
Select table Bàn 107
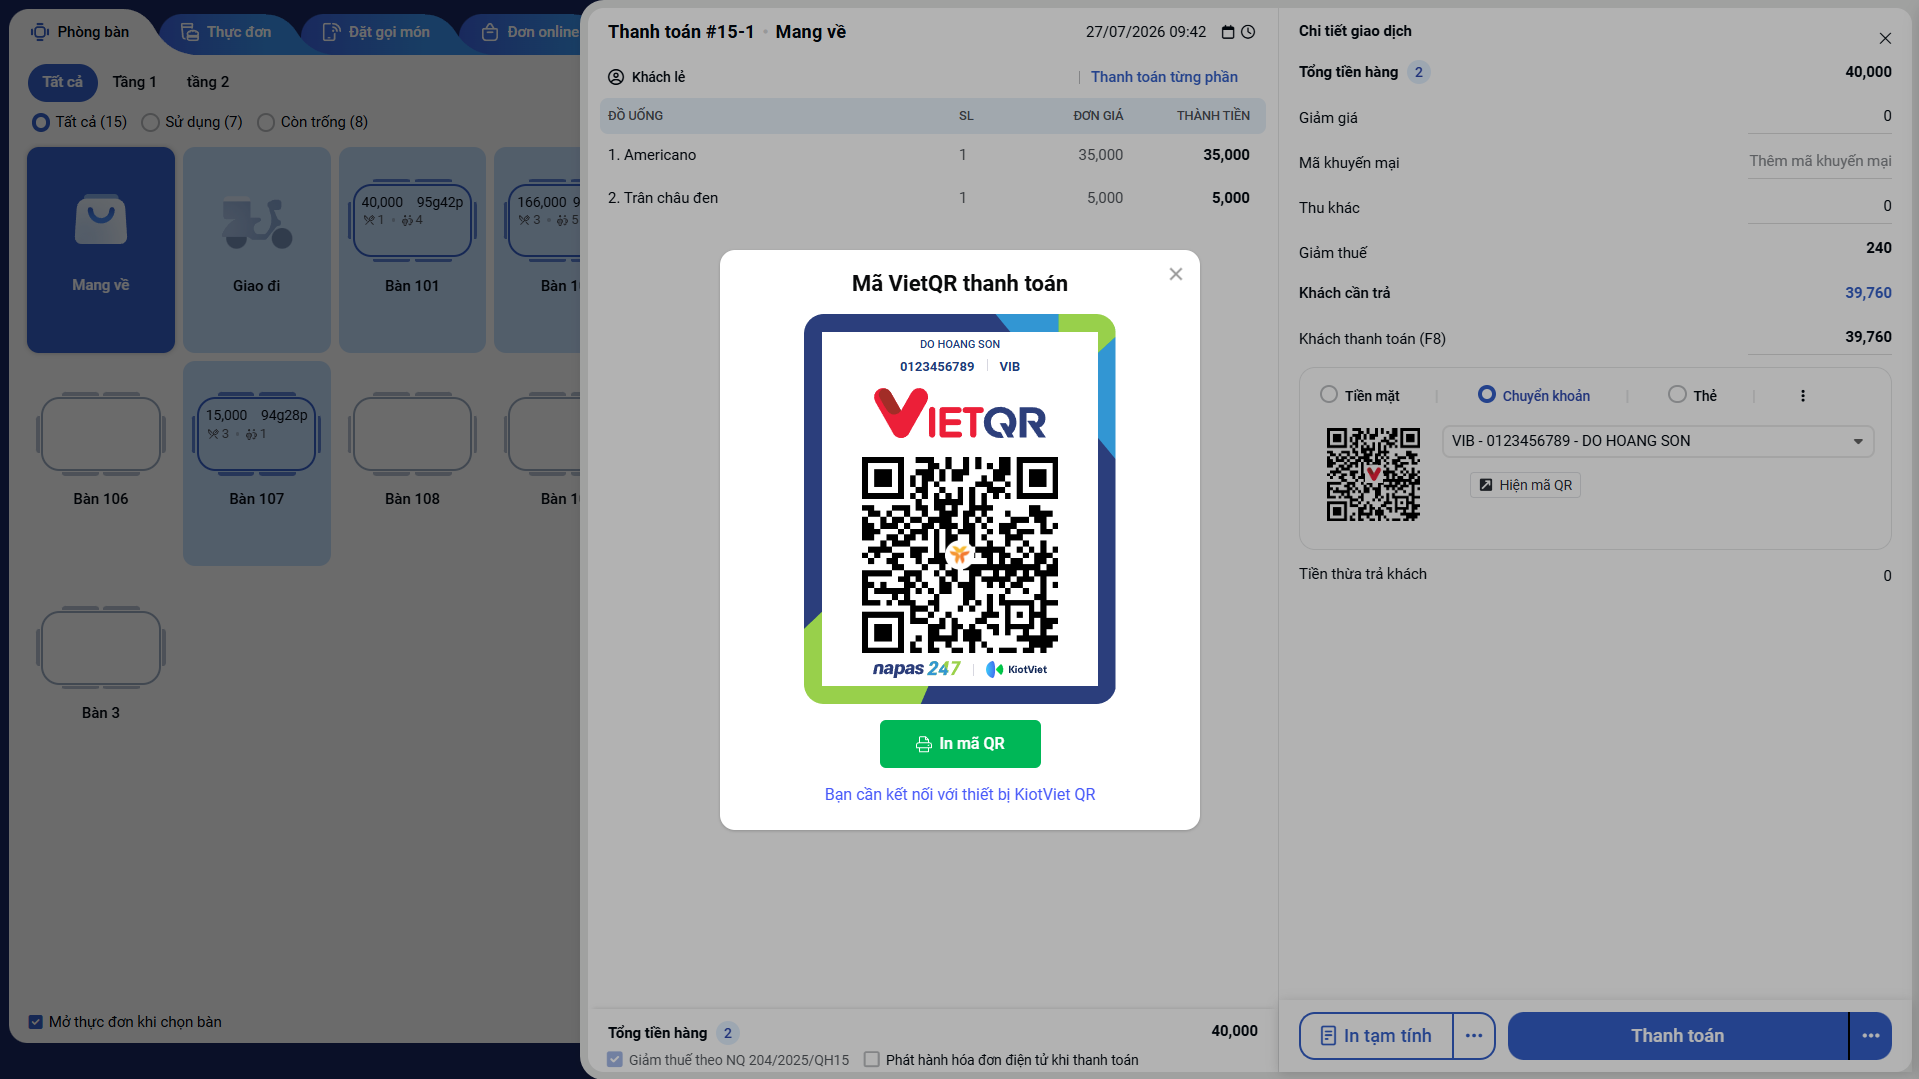tap(257, 463)
